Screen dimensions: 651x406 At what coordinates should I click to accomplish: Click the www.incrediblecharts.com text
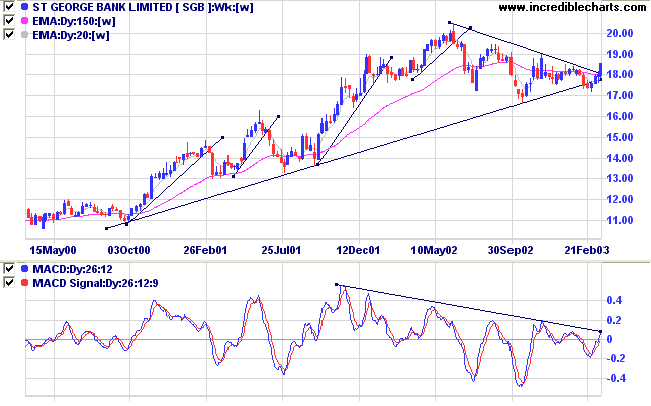tap(572, 7)
